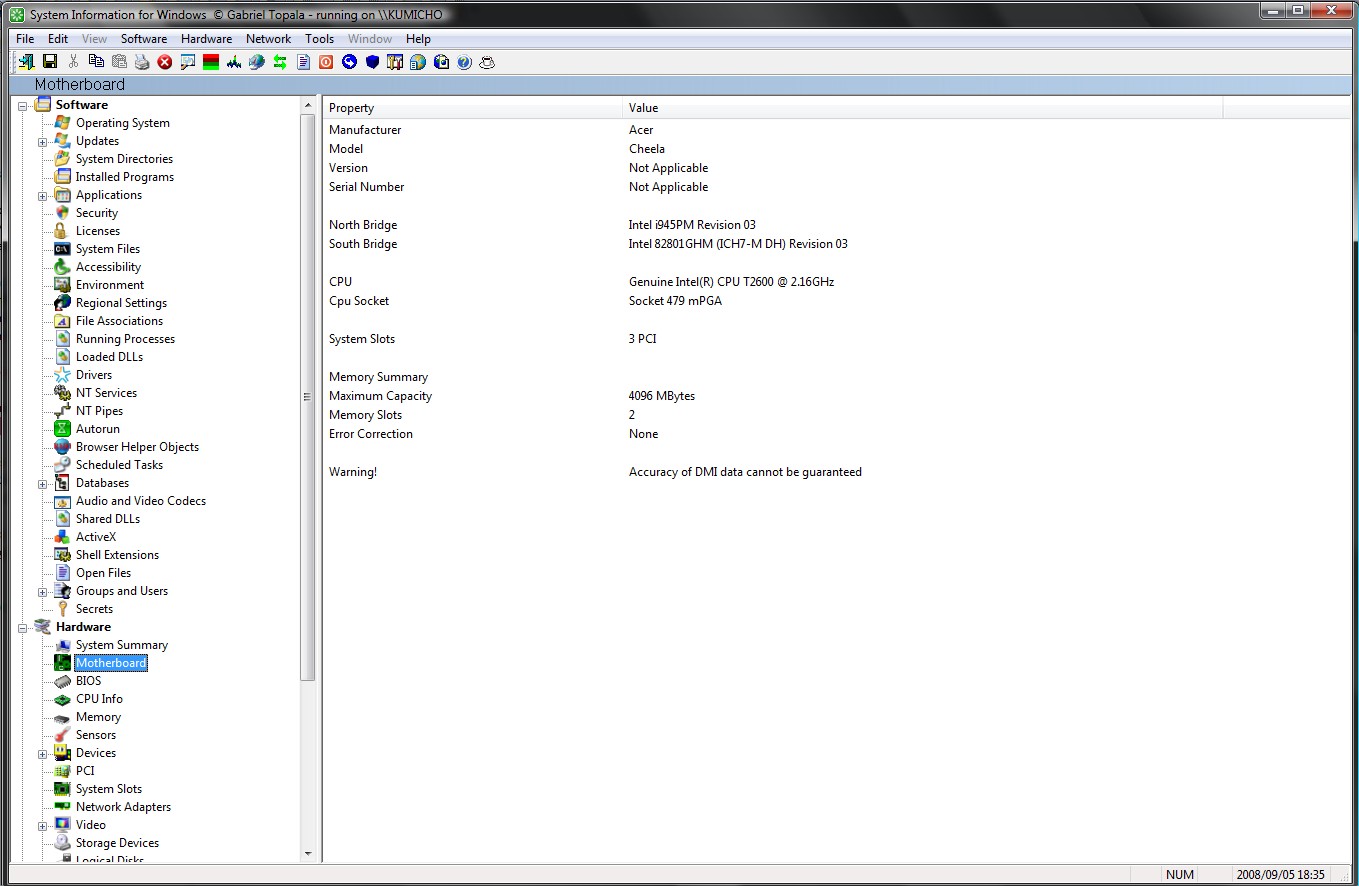
Task: Select the 'Intel i945PM Revision 03' value
Action: point(692,225)
